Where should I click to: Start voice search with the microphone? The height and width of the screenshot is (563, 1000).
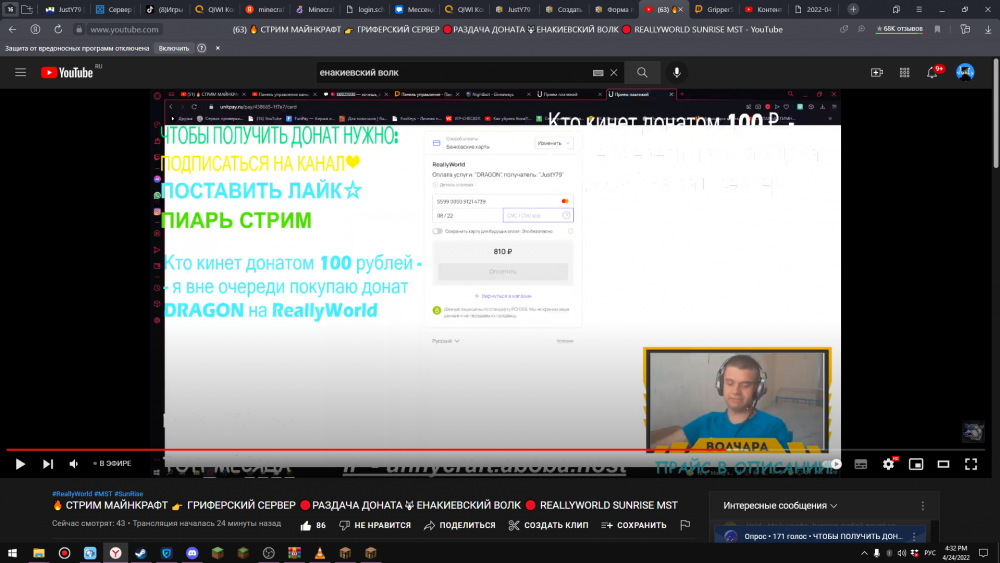[677, 73]
